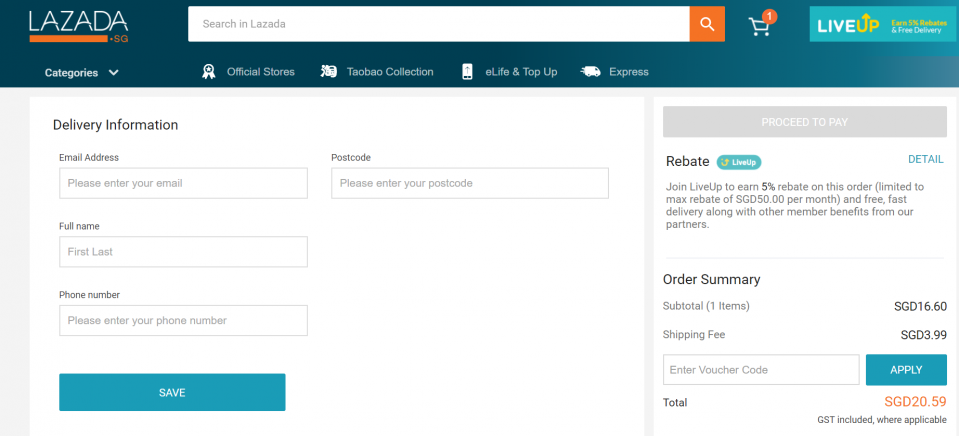Click the LiveUp badge beside Rebate

[x=739, y=161]
